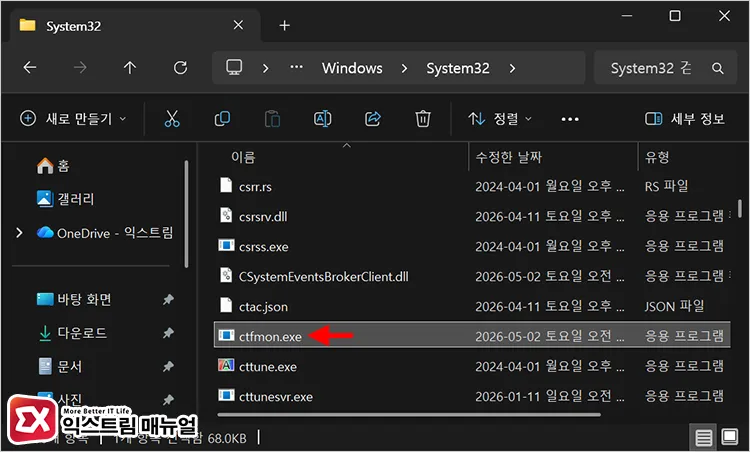Image resolution: width=750 pixels, height=452 pixels.
Task: Click the csrsrv.dll gear file icon
Action: 226,215
